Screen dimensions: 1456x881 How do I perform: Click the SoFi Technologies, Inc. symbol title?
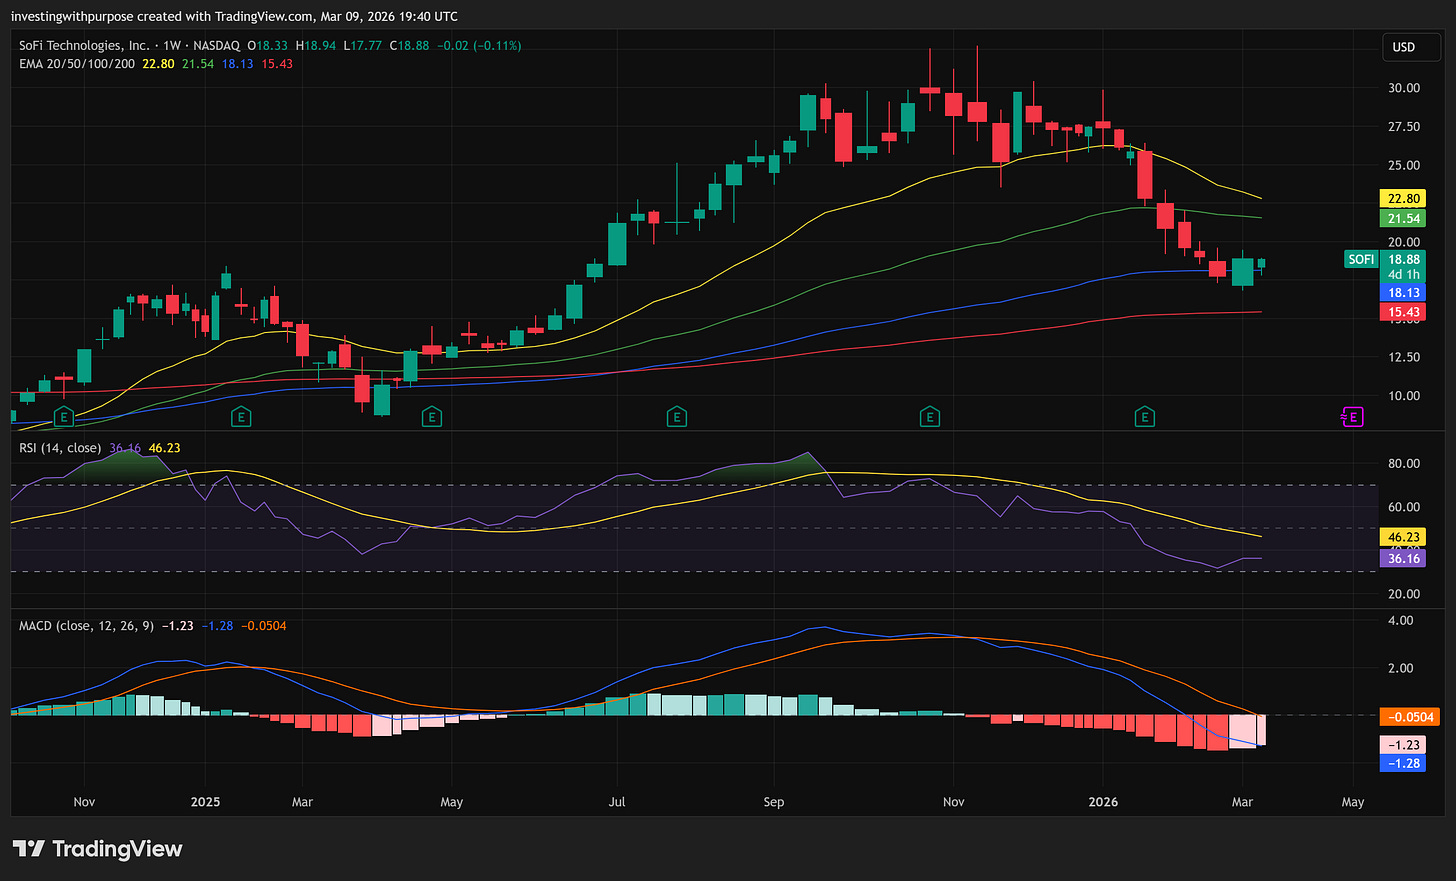tap(85, 45)
